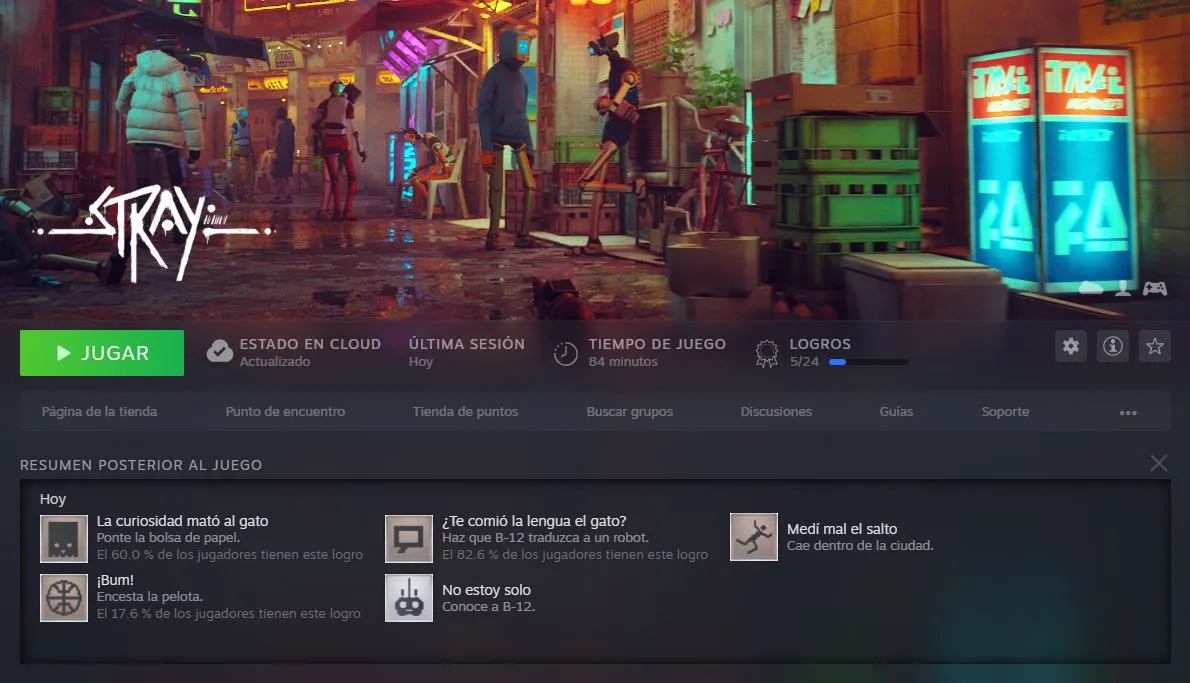Viewport: 1190px width, 683px height.
Task: Open Guías tab
Action: click(896, 411)
